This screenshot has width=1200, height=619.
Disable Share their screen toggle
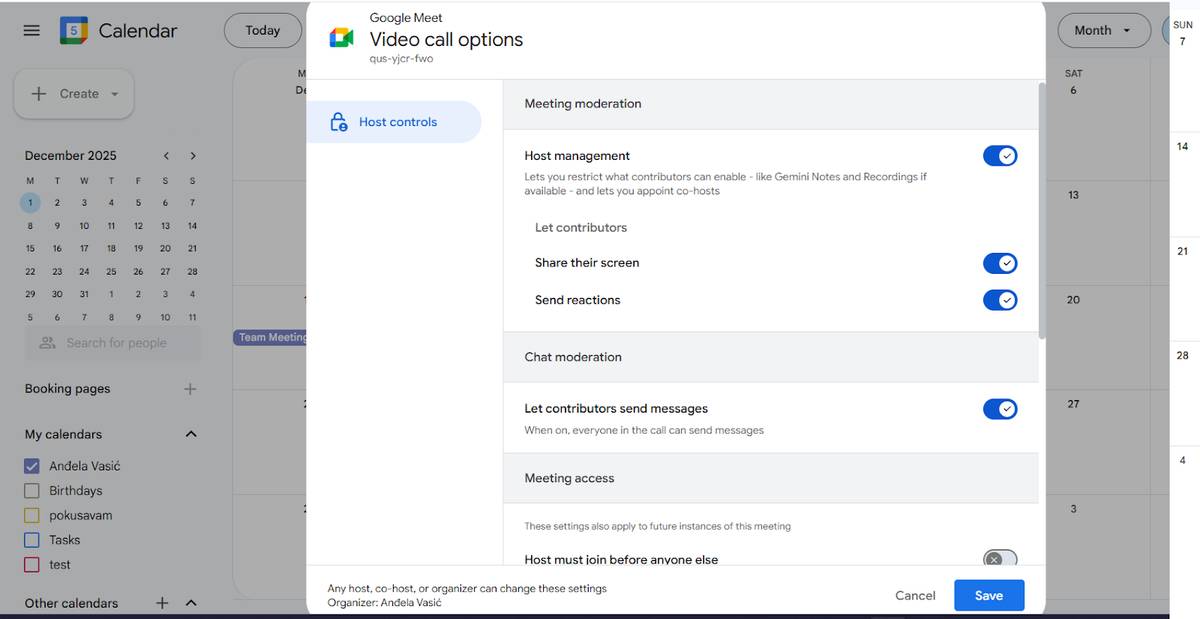(999, 263)
